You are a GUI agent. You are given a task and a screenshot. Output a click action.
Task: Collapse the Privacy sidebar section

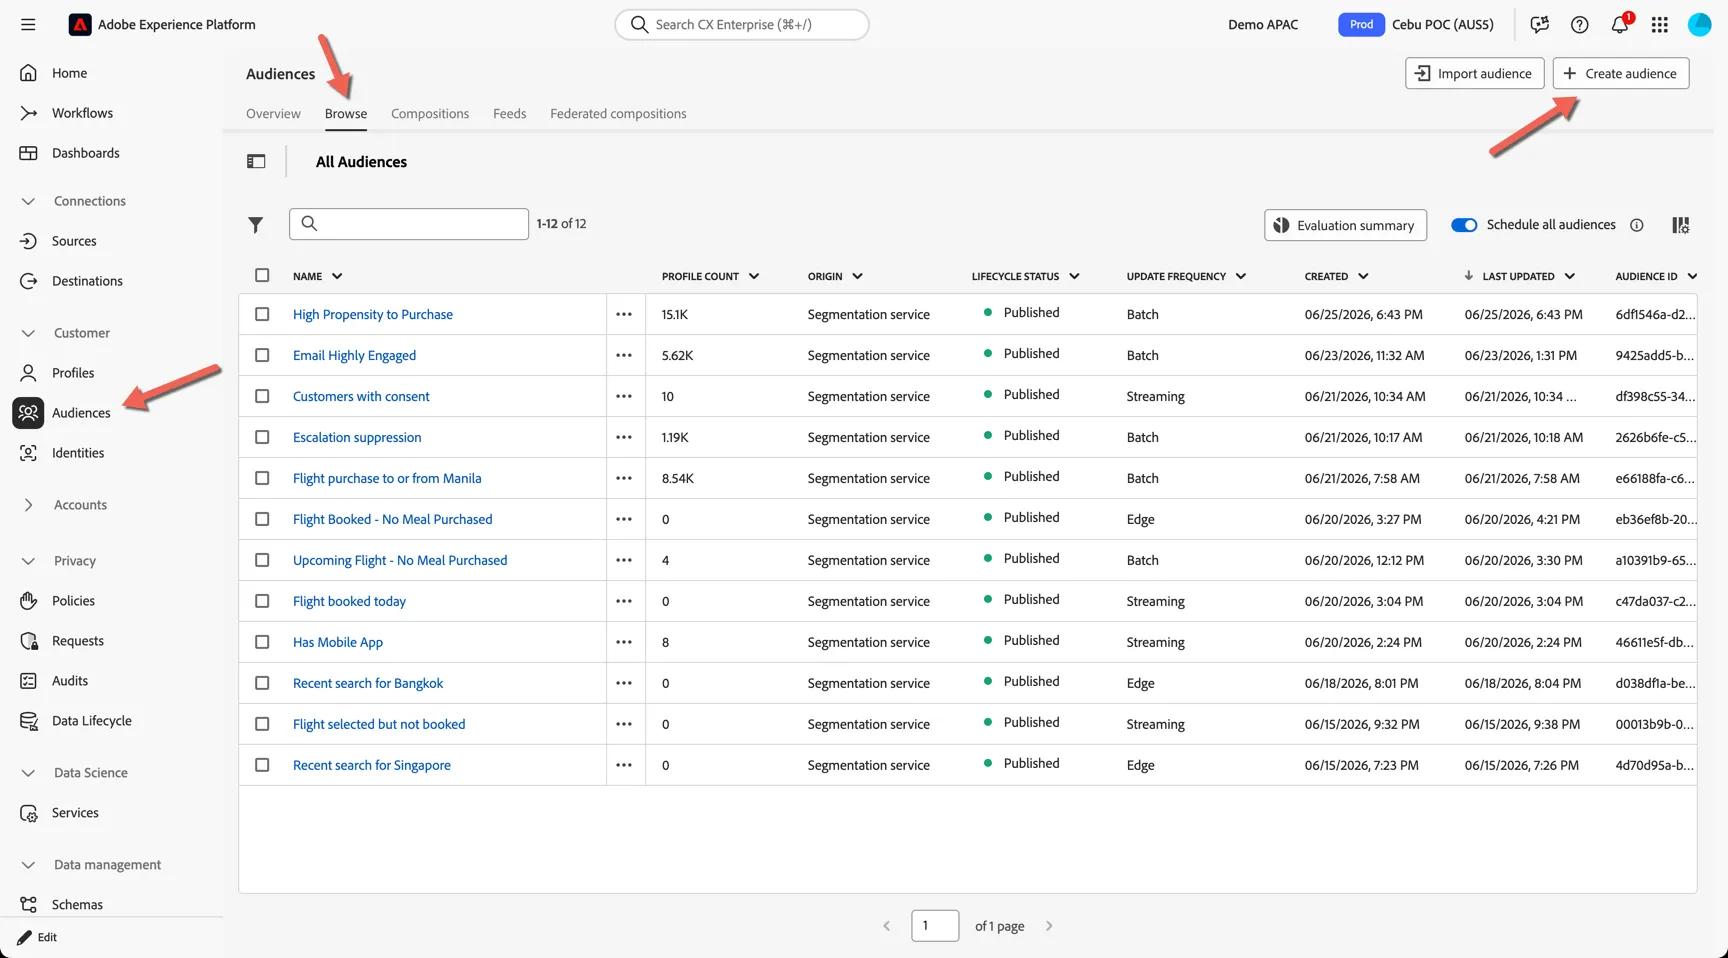point(29,561)
